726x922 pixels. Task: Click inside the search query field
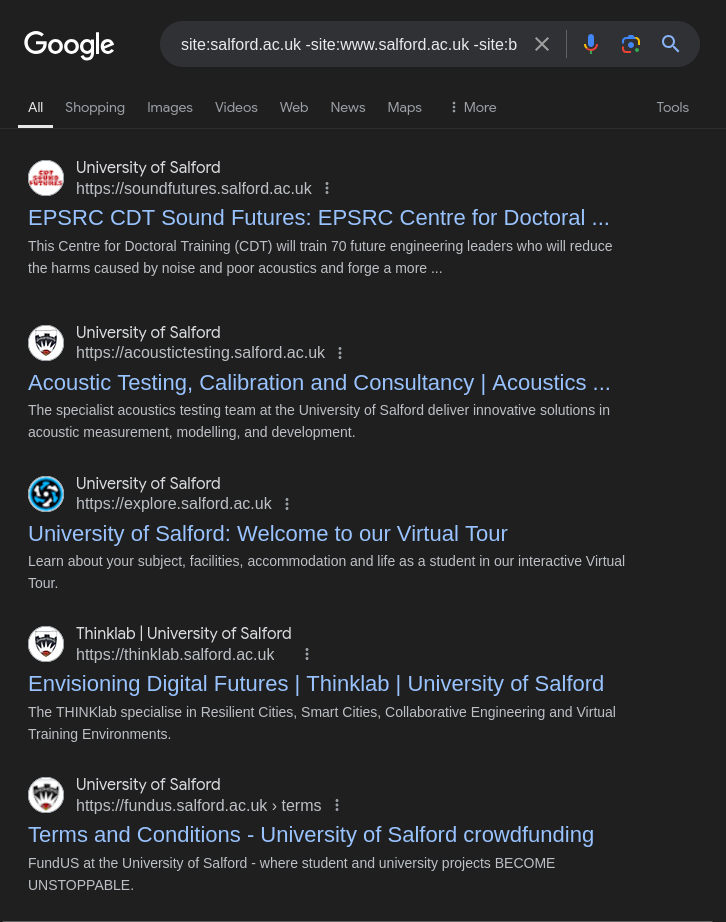(x=349, y=44)
